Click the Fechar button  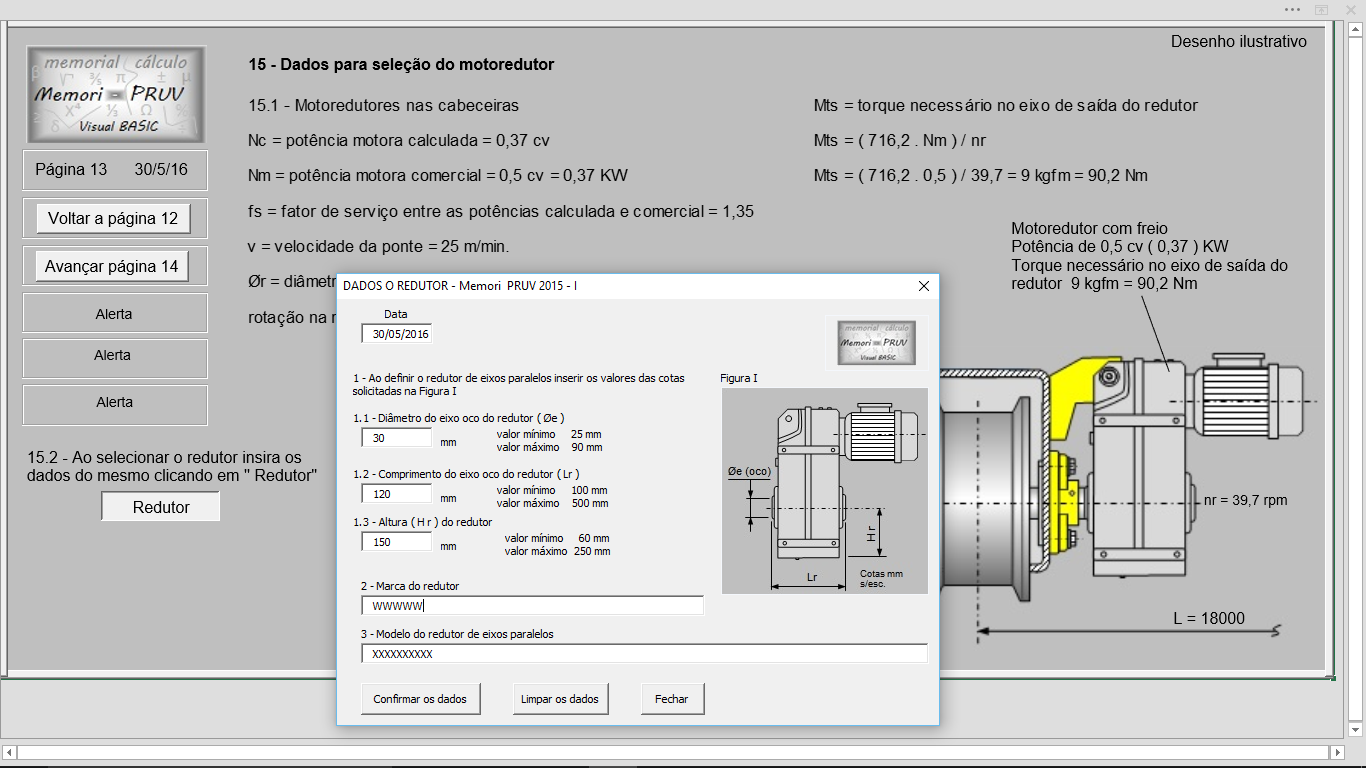coord(672,699)
